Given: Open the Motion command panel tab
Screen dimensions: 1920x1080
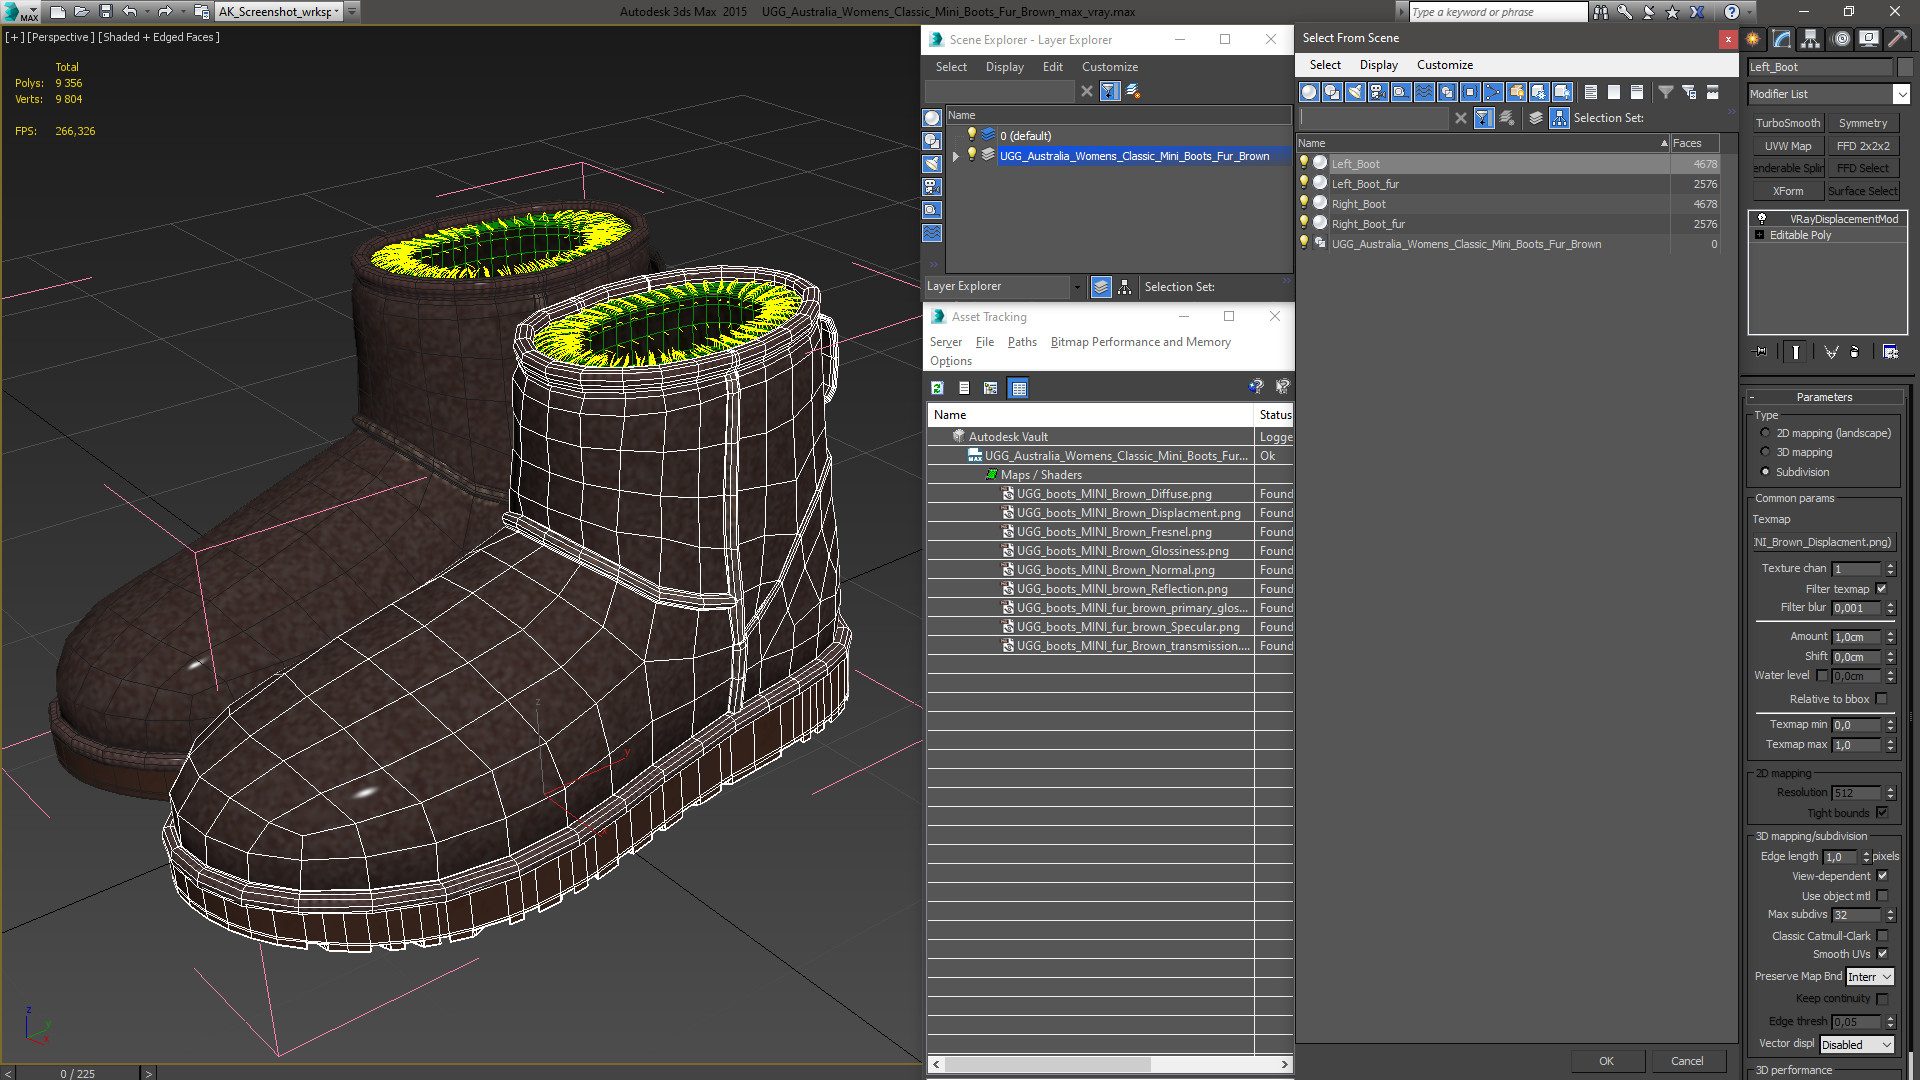Looking at the screenshot, I should 1841,39.
